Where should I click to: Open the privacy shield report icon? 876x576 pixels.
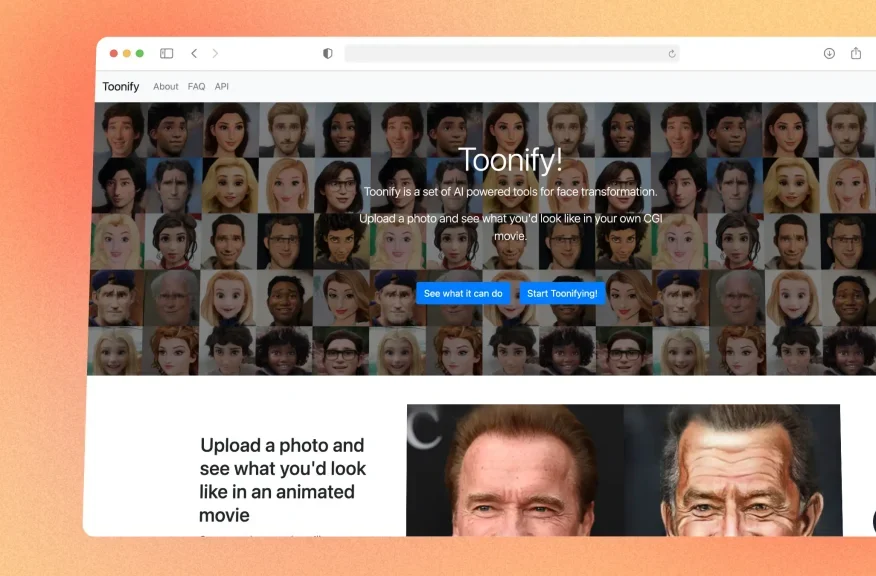327,54
